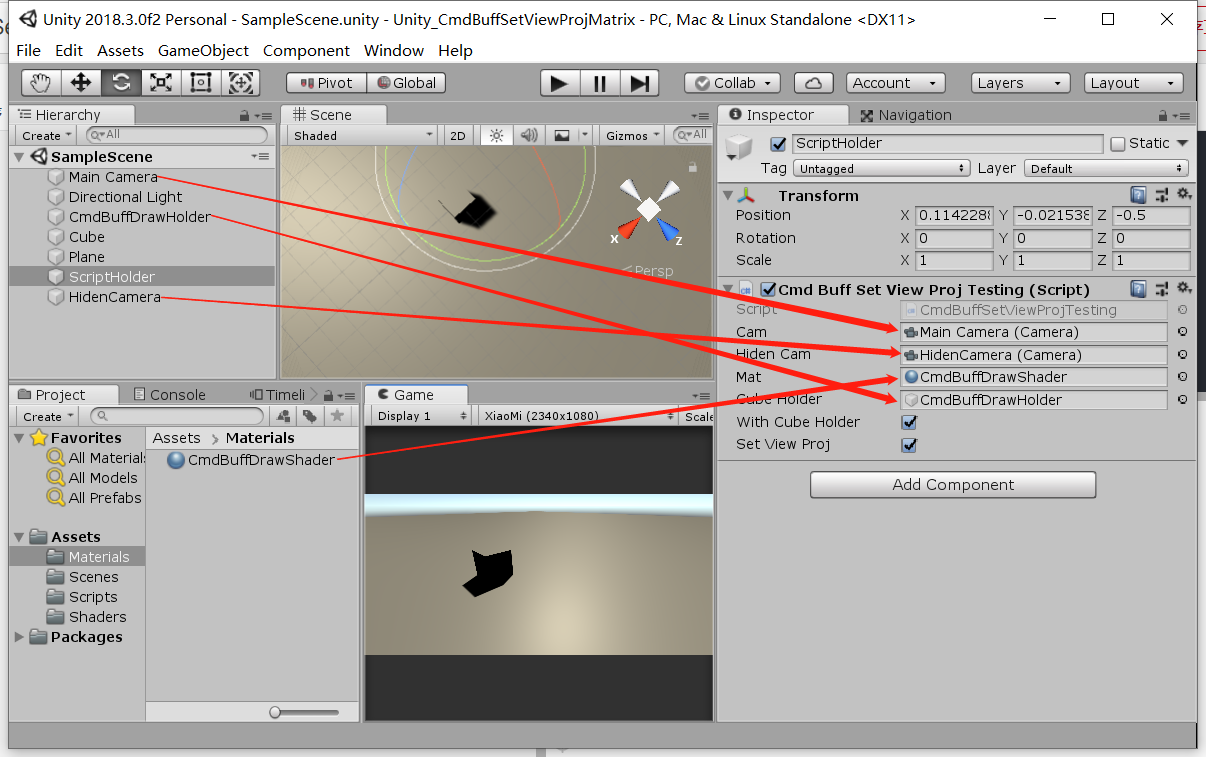Image resolution: width=1206 pixels, height=757 pixels.
Task: Open Collab dropdown
Action: point(732,83)
